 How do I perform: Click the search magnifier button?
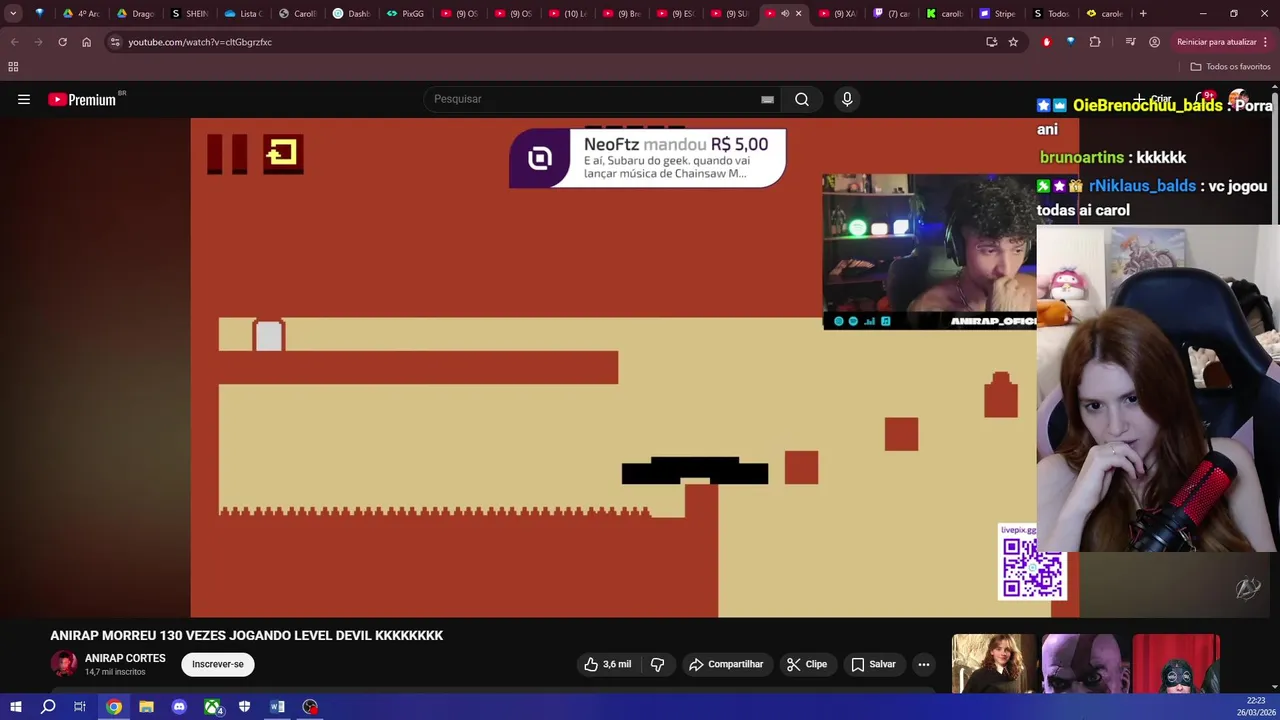click(x=802, y=99)
